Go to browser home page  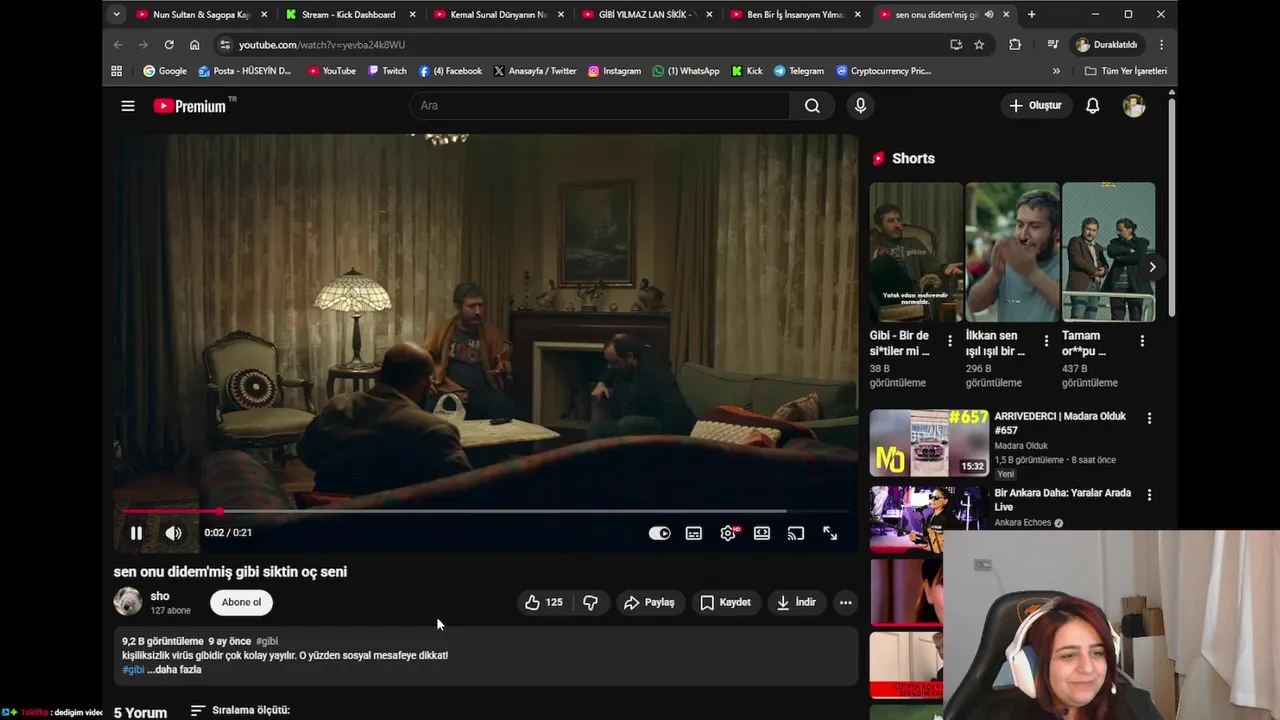point(194,45)
